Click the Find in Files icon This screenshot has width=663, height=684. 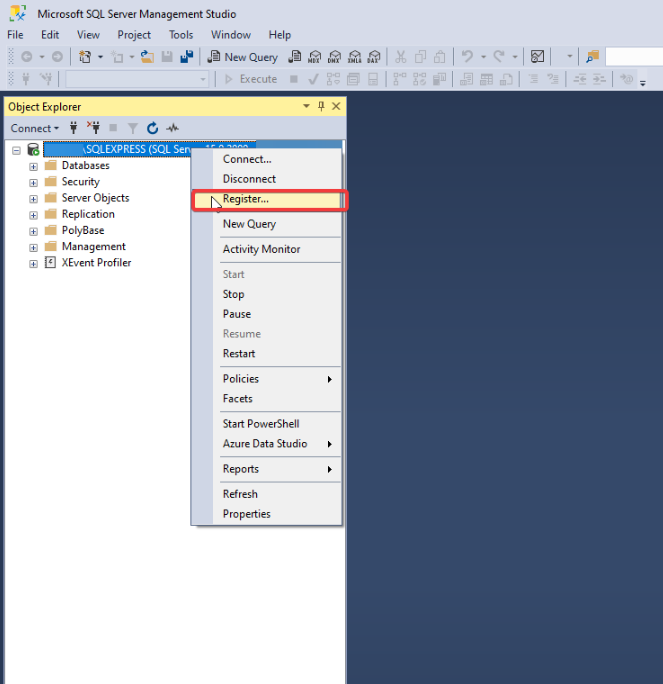(592, 57)
